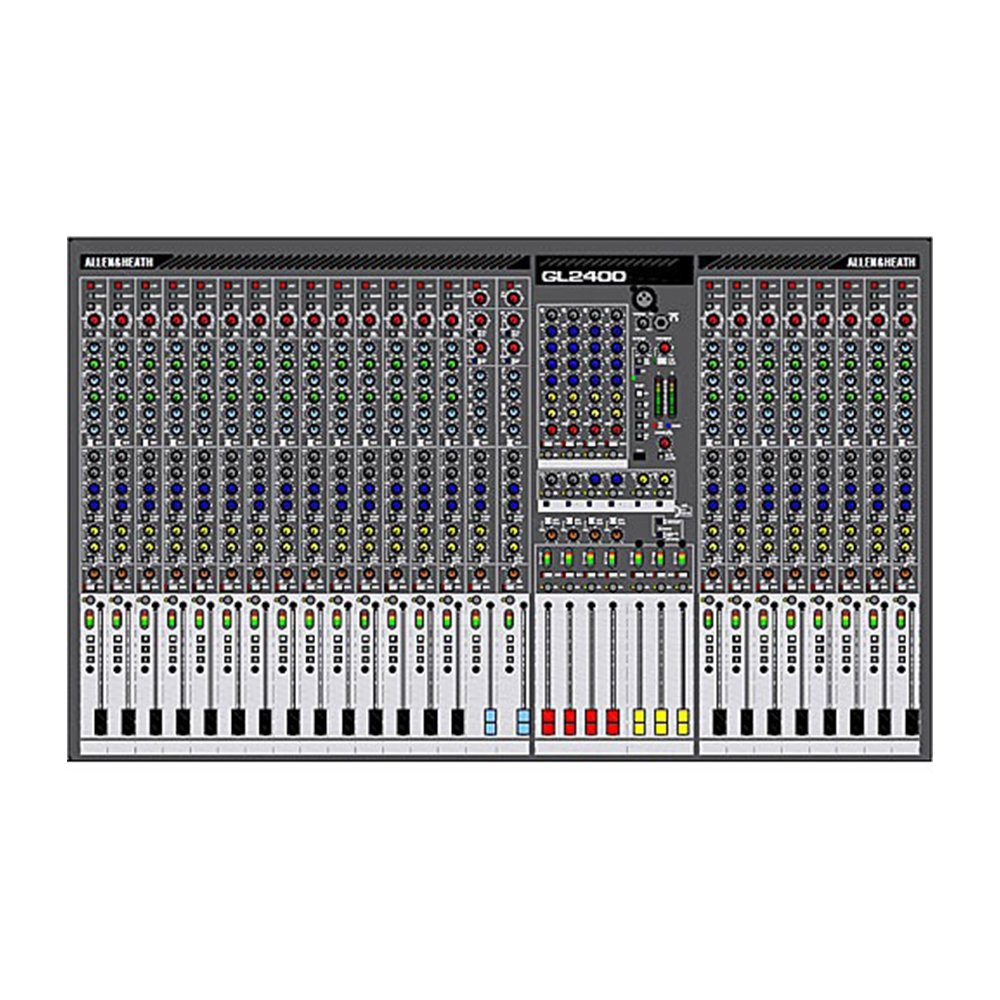Click the upper dark blue aux knob on channel 1
Viewport: 1000px width, 1000px height.
pos(93,490)
